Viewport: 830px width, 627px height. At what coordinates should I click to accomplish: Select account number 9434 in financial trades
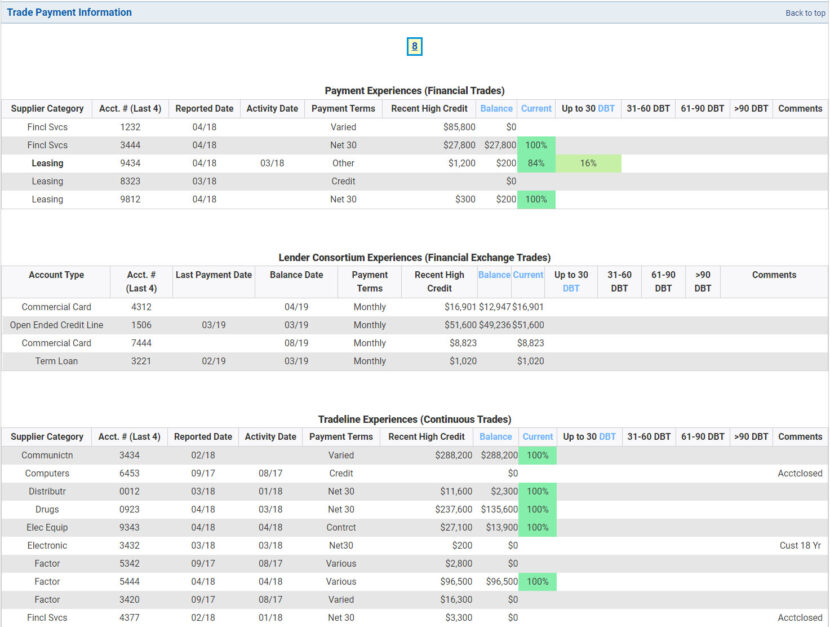pyautogui.click(x=129, y=163)
